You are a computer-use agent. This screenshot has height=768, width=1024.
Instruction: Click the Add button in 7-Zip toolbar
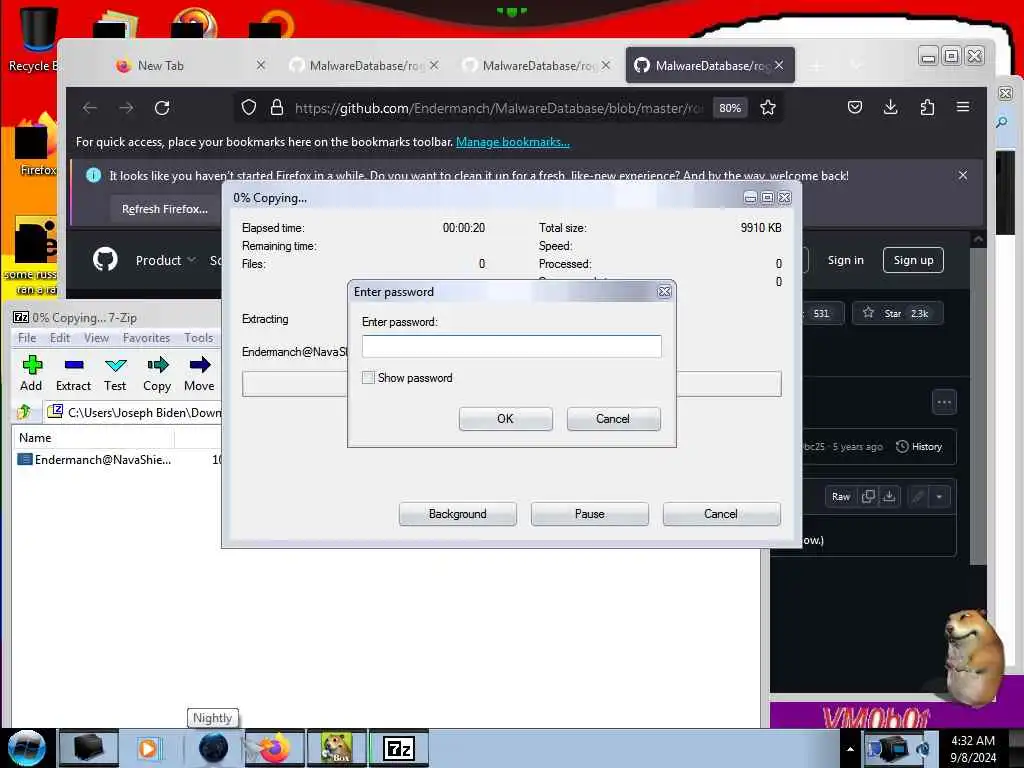pos(31,374)
